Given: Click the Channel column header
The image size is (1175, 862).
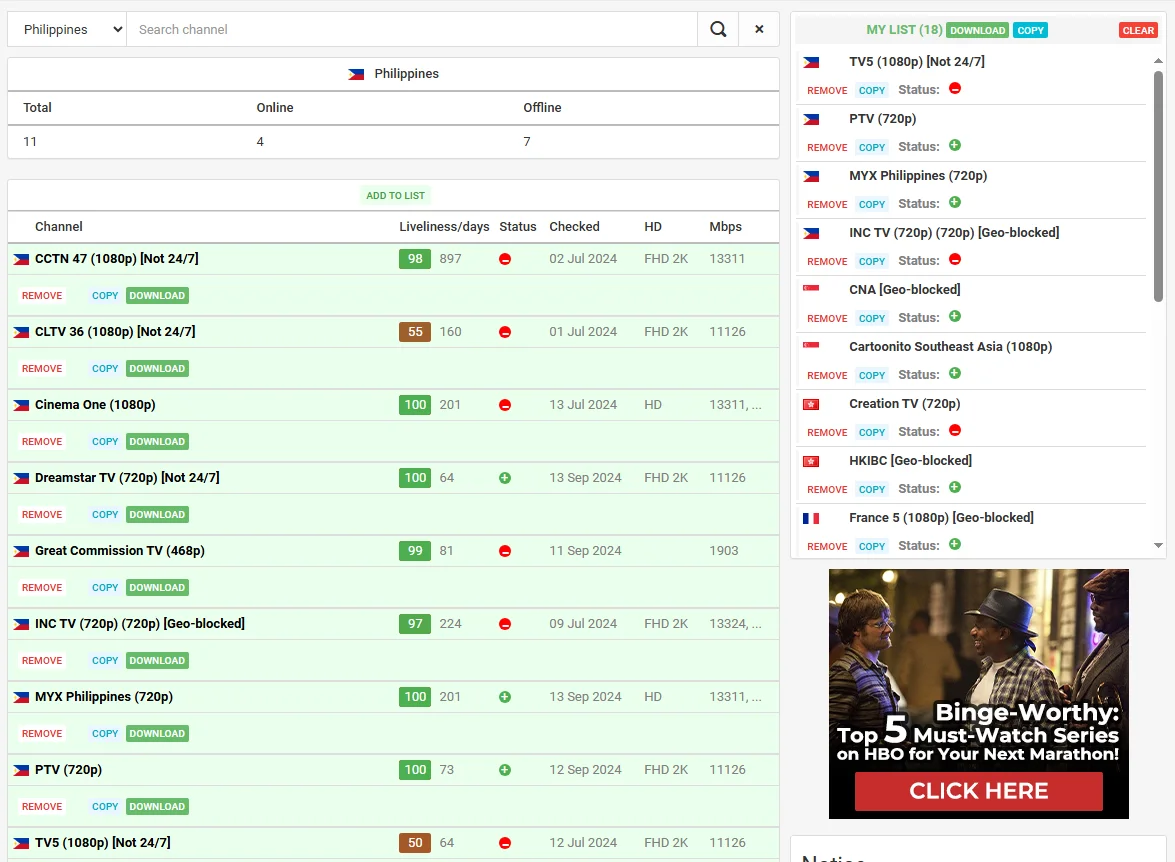Looking at the screenshot, I should [x=58, y=226].
